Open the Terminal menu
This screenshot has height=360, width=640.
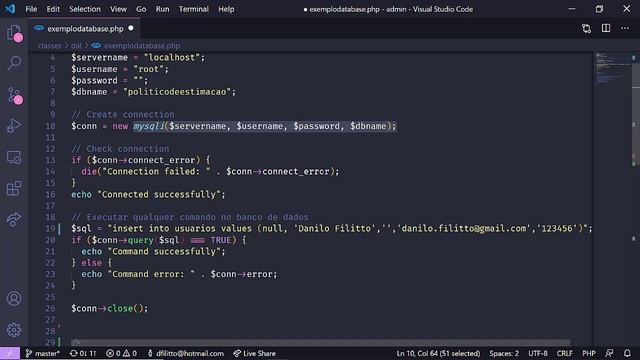193,9
